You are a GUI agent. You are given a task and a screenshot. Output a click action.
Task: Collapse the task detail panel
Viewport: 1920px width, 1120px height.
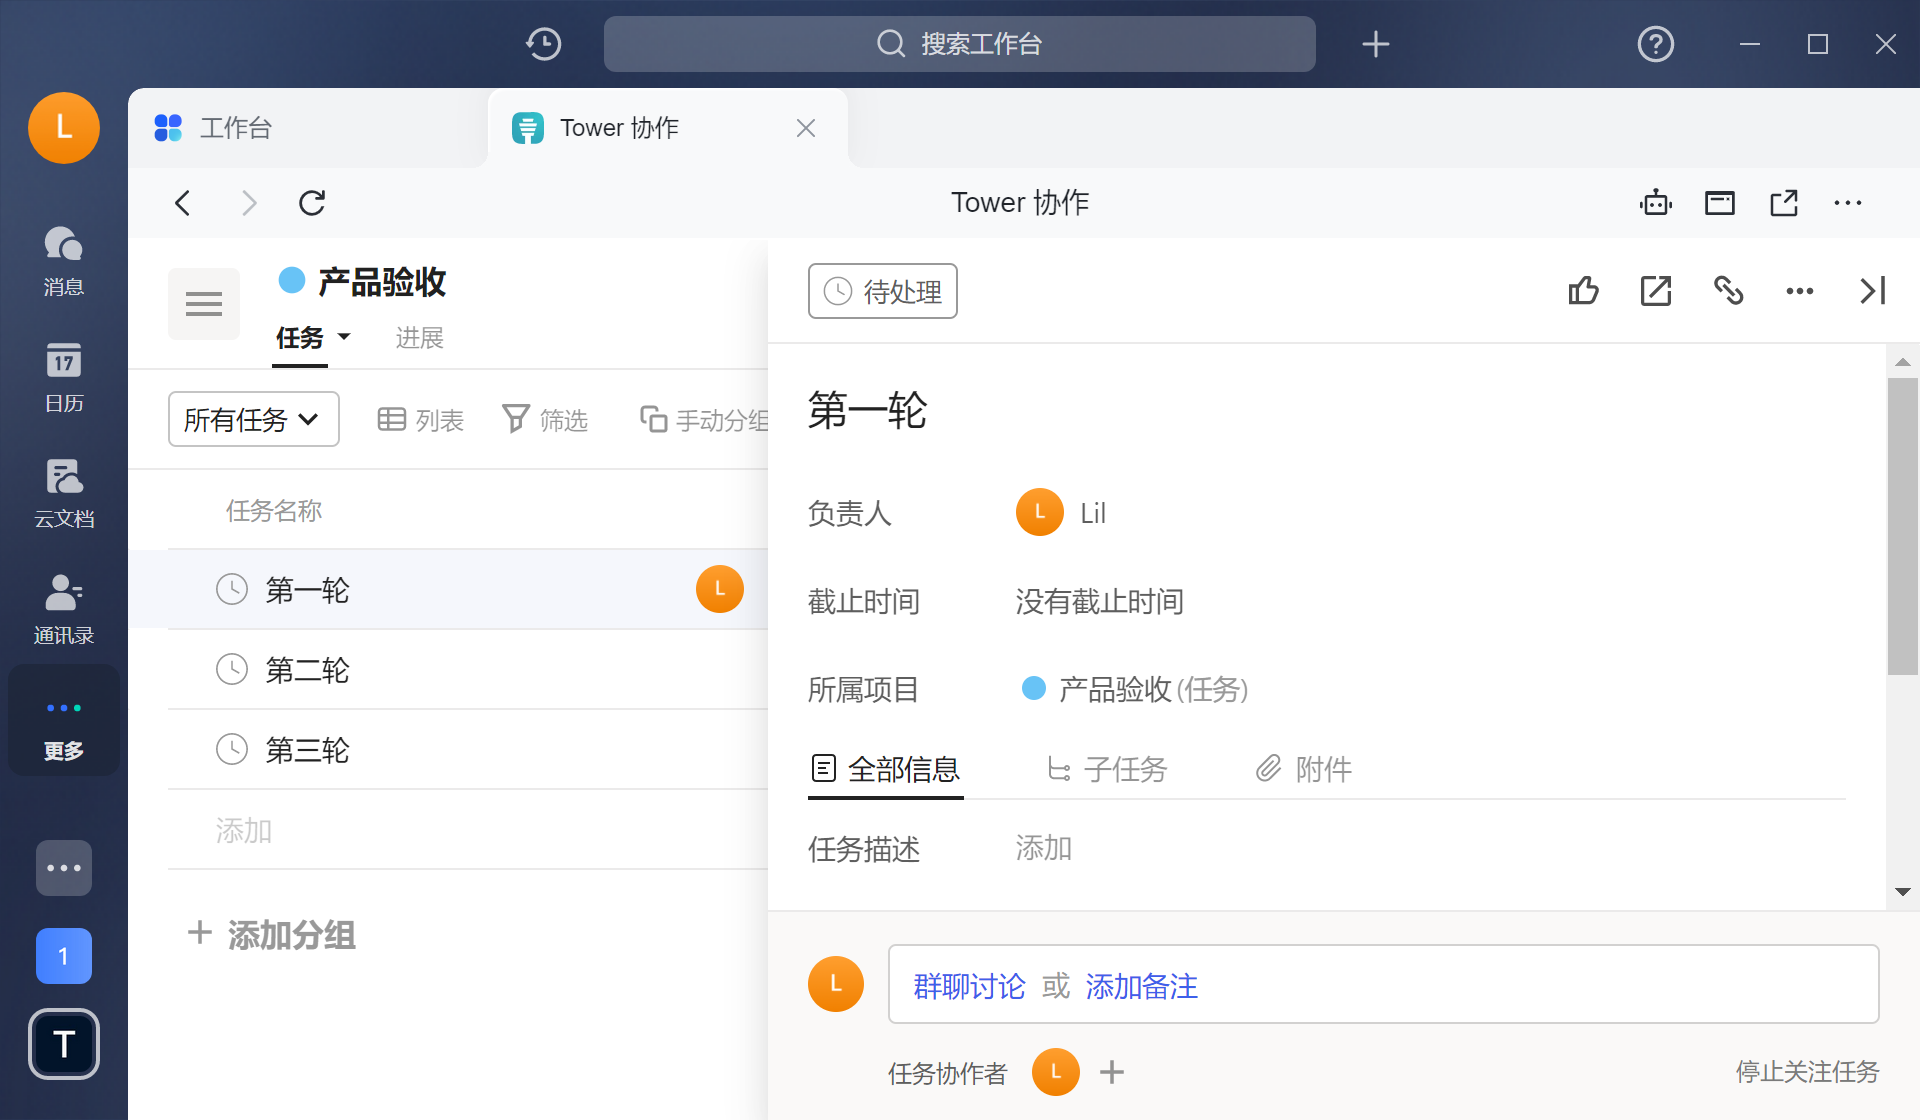(1872, 291)
